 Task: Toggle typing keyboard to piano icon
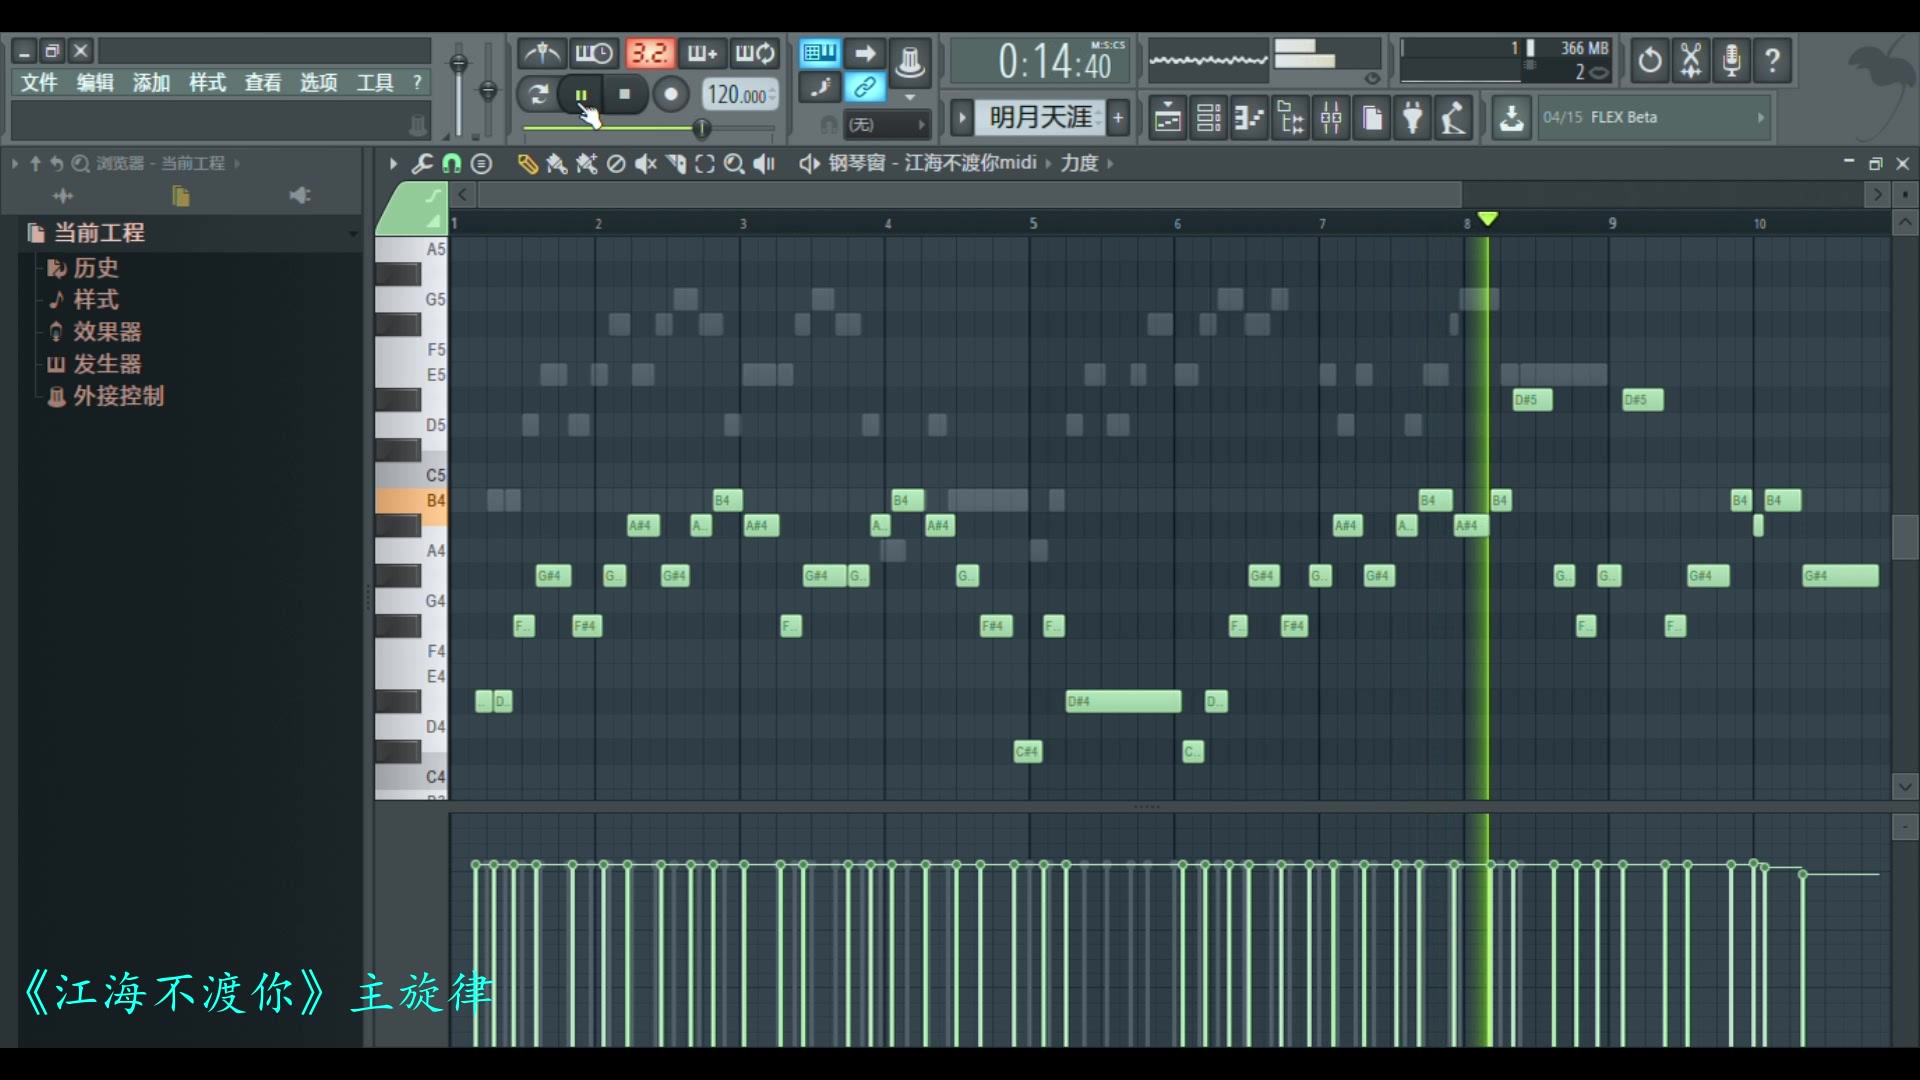(x=820, y=53)
